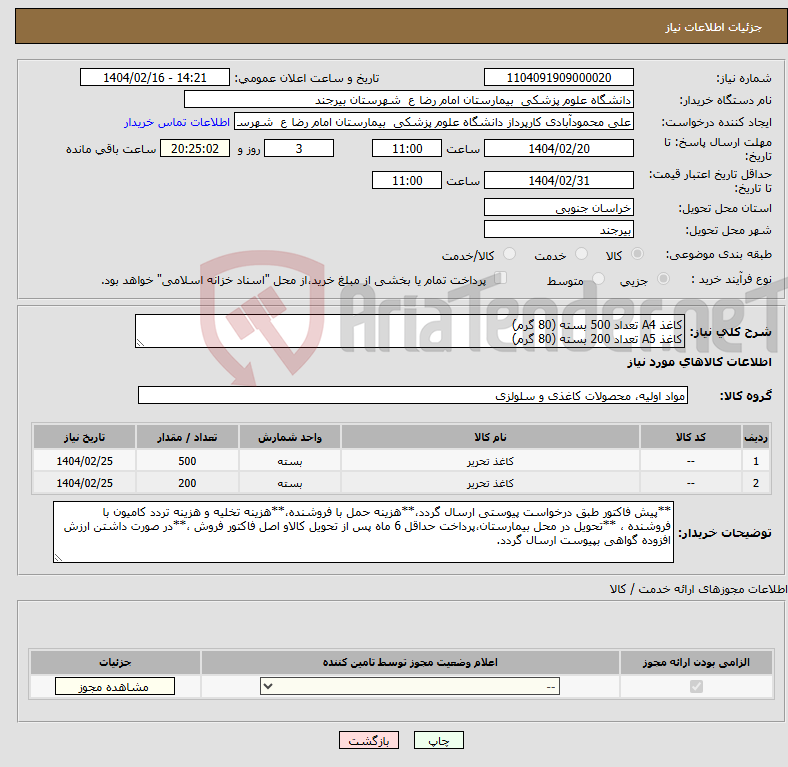The image size is (788, 767).
Task: Toggle the الزامی بودن ارائه مجوز checkbox
Action: point(696,687)
